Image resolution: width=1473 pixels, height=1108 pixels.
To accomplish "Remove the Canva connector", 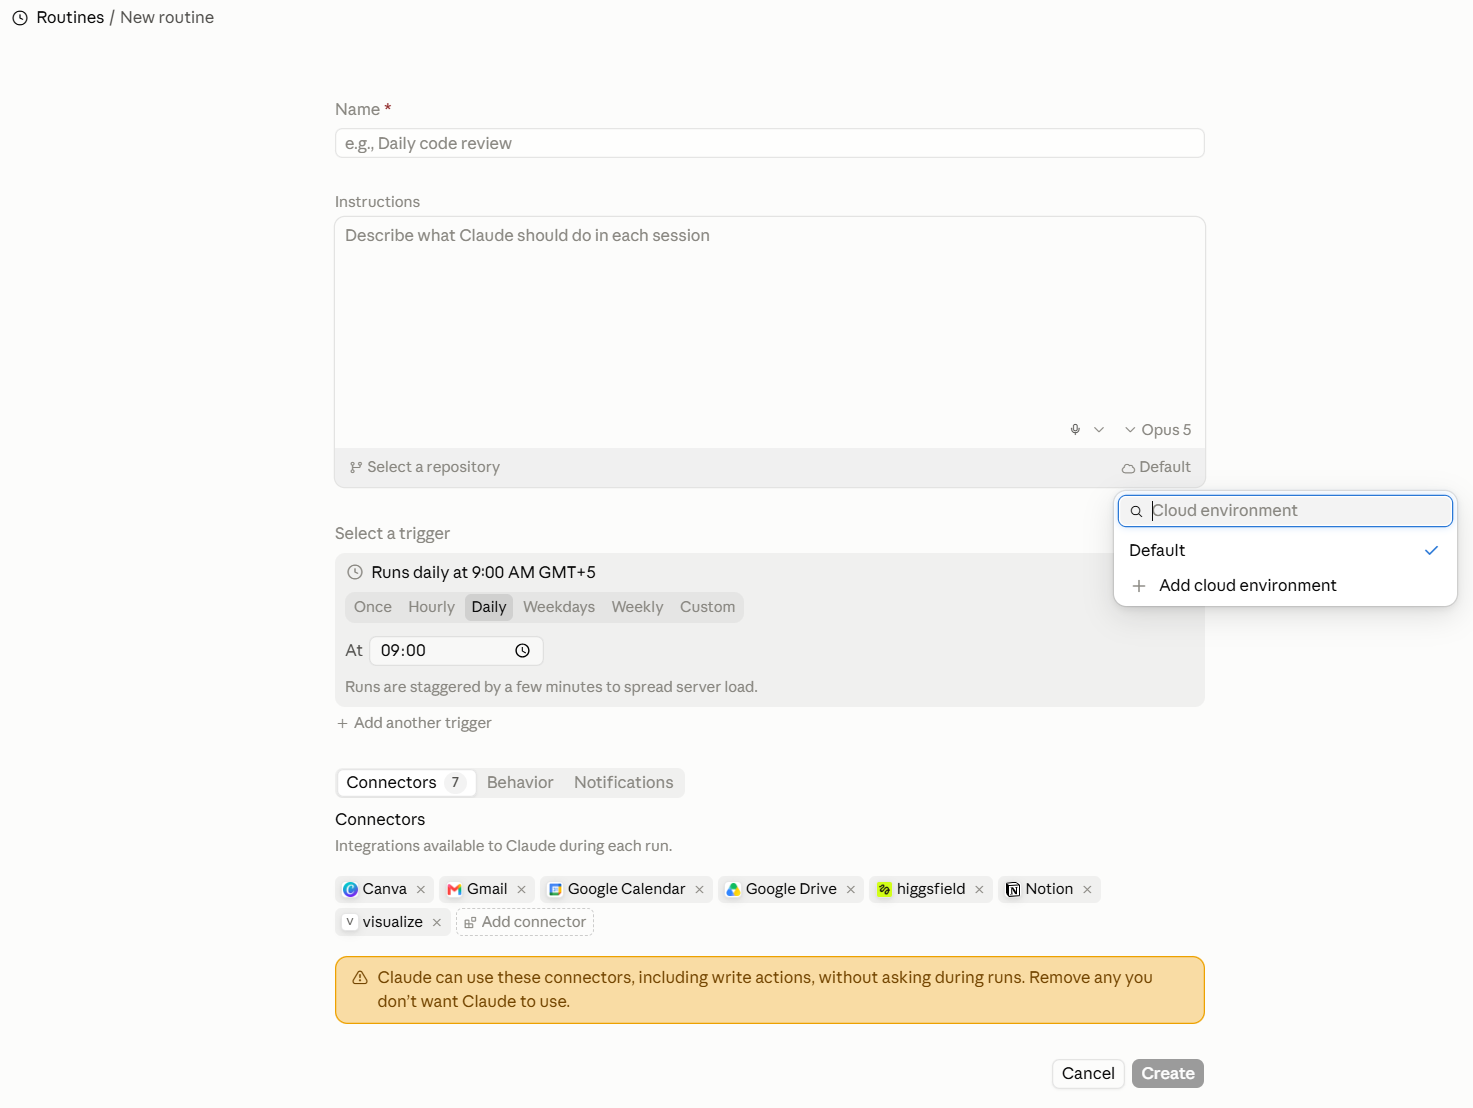I will tap(421, 890).
